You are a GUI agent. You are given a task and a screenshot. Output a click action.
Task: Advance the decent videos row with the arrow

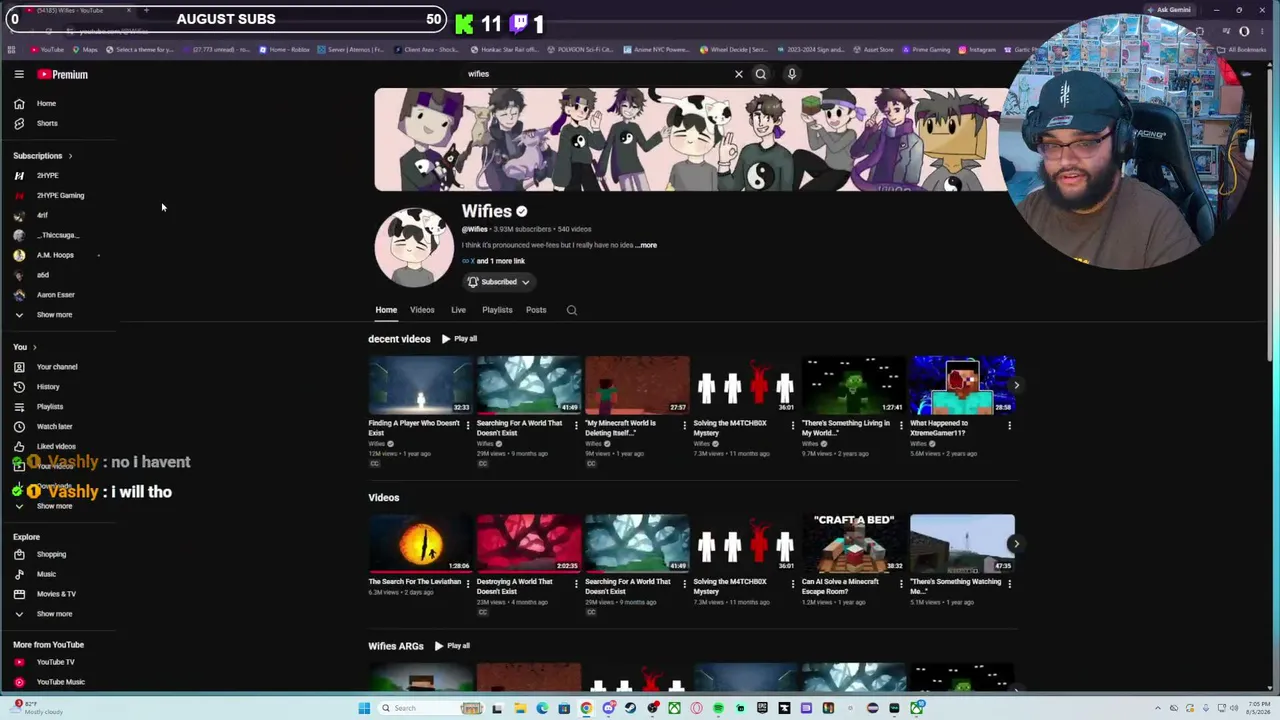[x=1016, y=385]
